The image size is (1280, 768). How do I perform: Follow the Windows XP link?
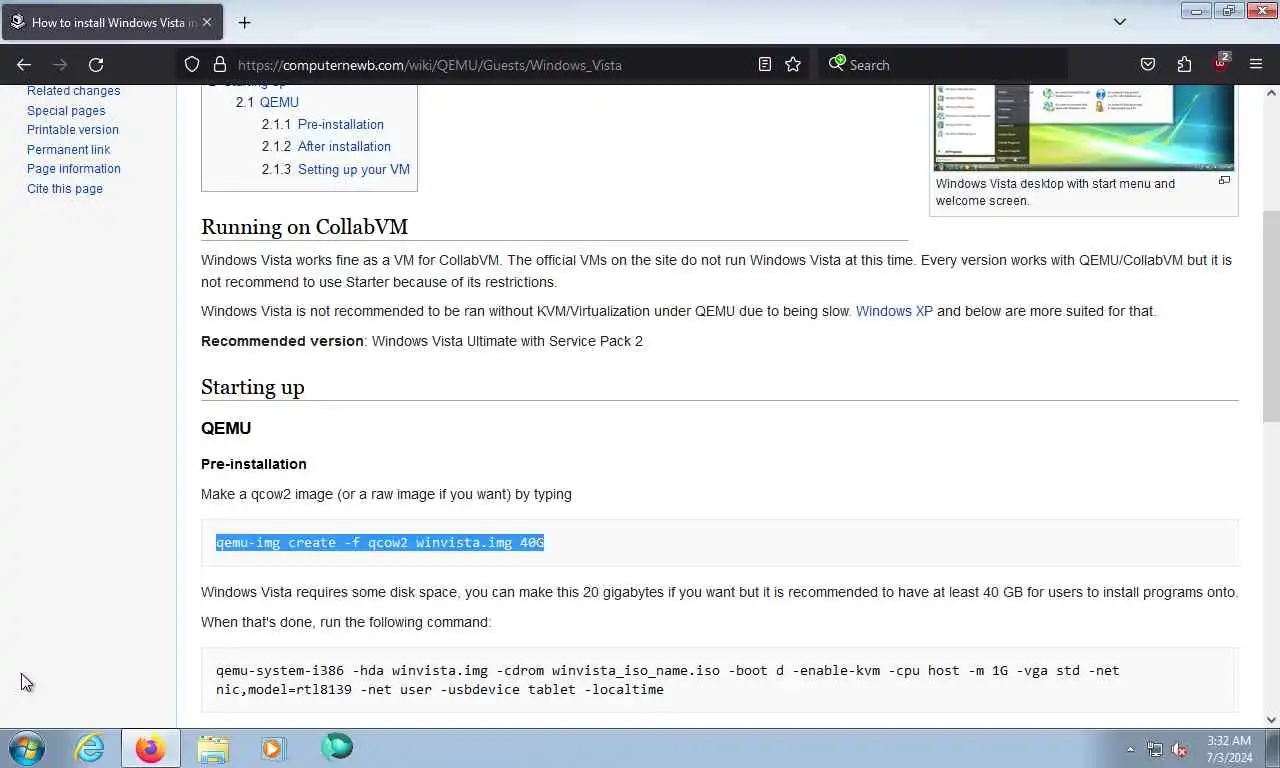(x=894, y=311)
